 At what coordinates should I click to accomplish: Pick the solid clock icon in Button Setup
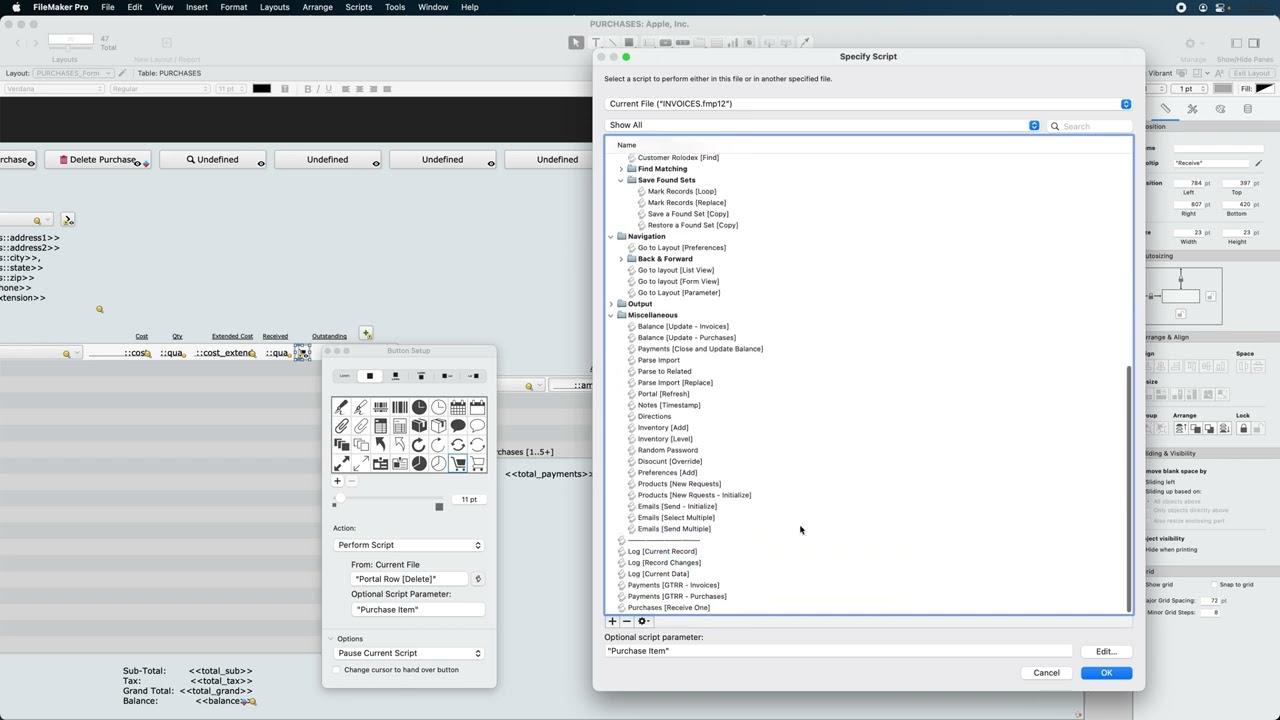(x=419, y=407)
